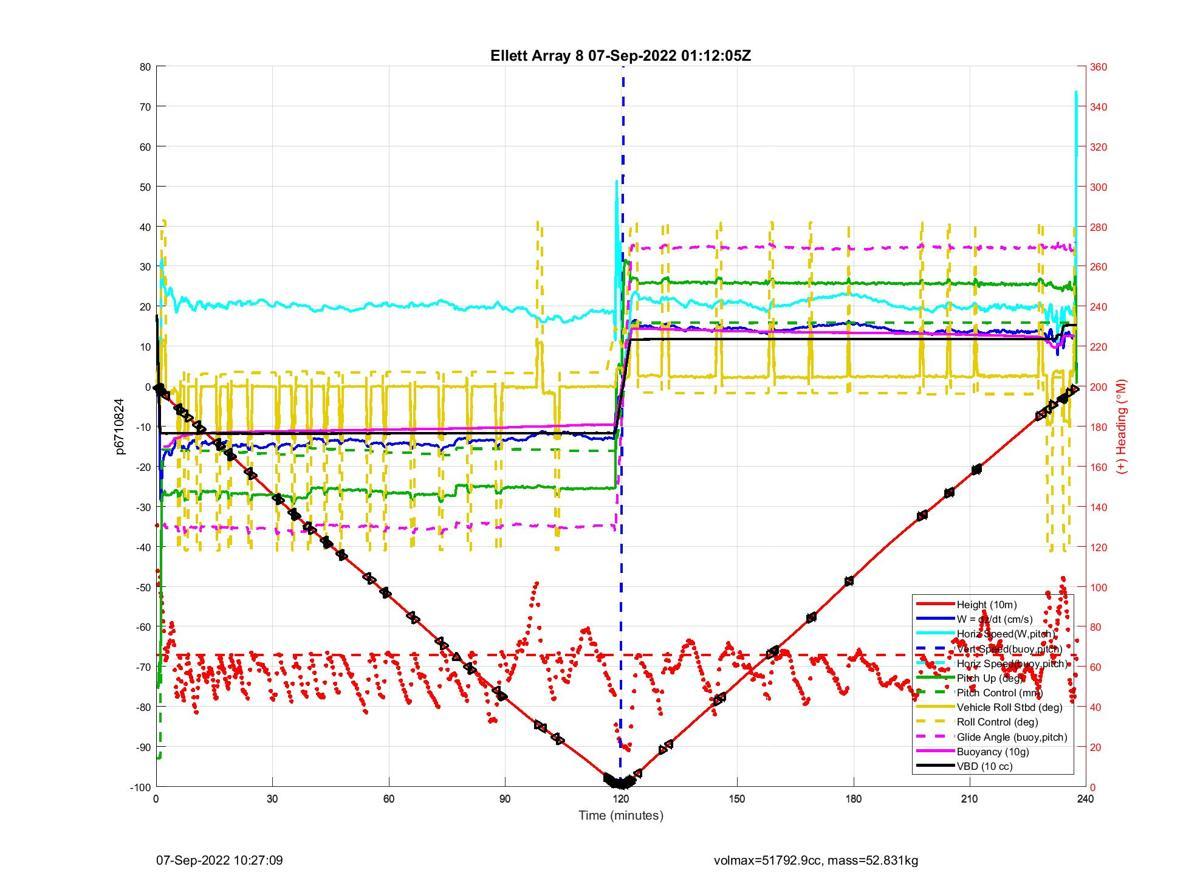
Task: Select the x-axis label "Time (minutes)"
Action: tap(621, 815)
